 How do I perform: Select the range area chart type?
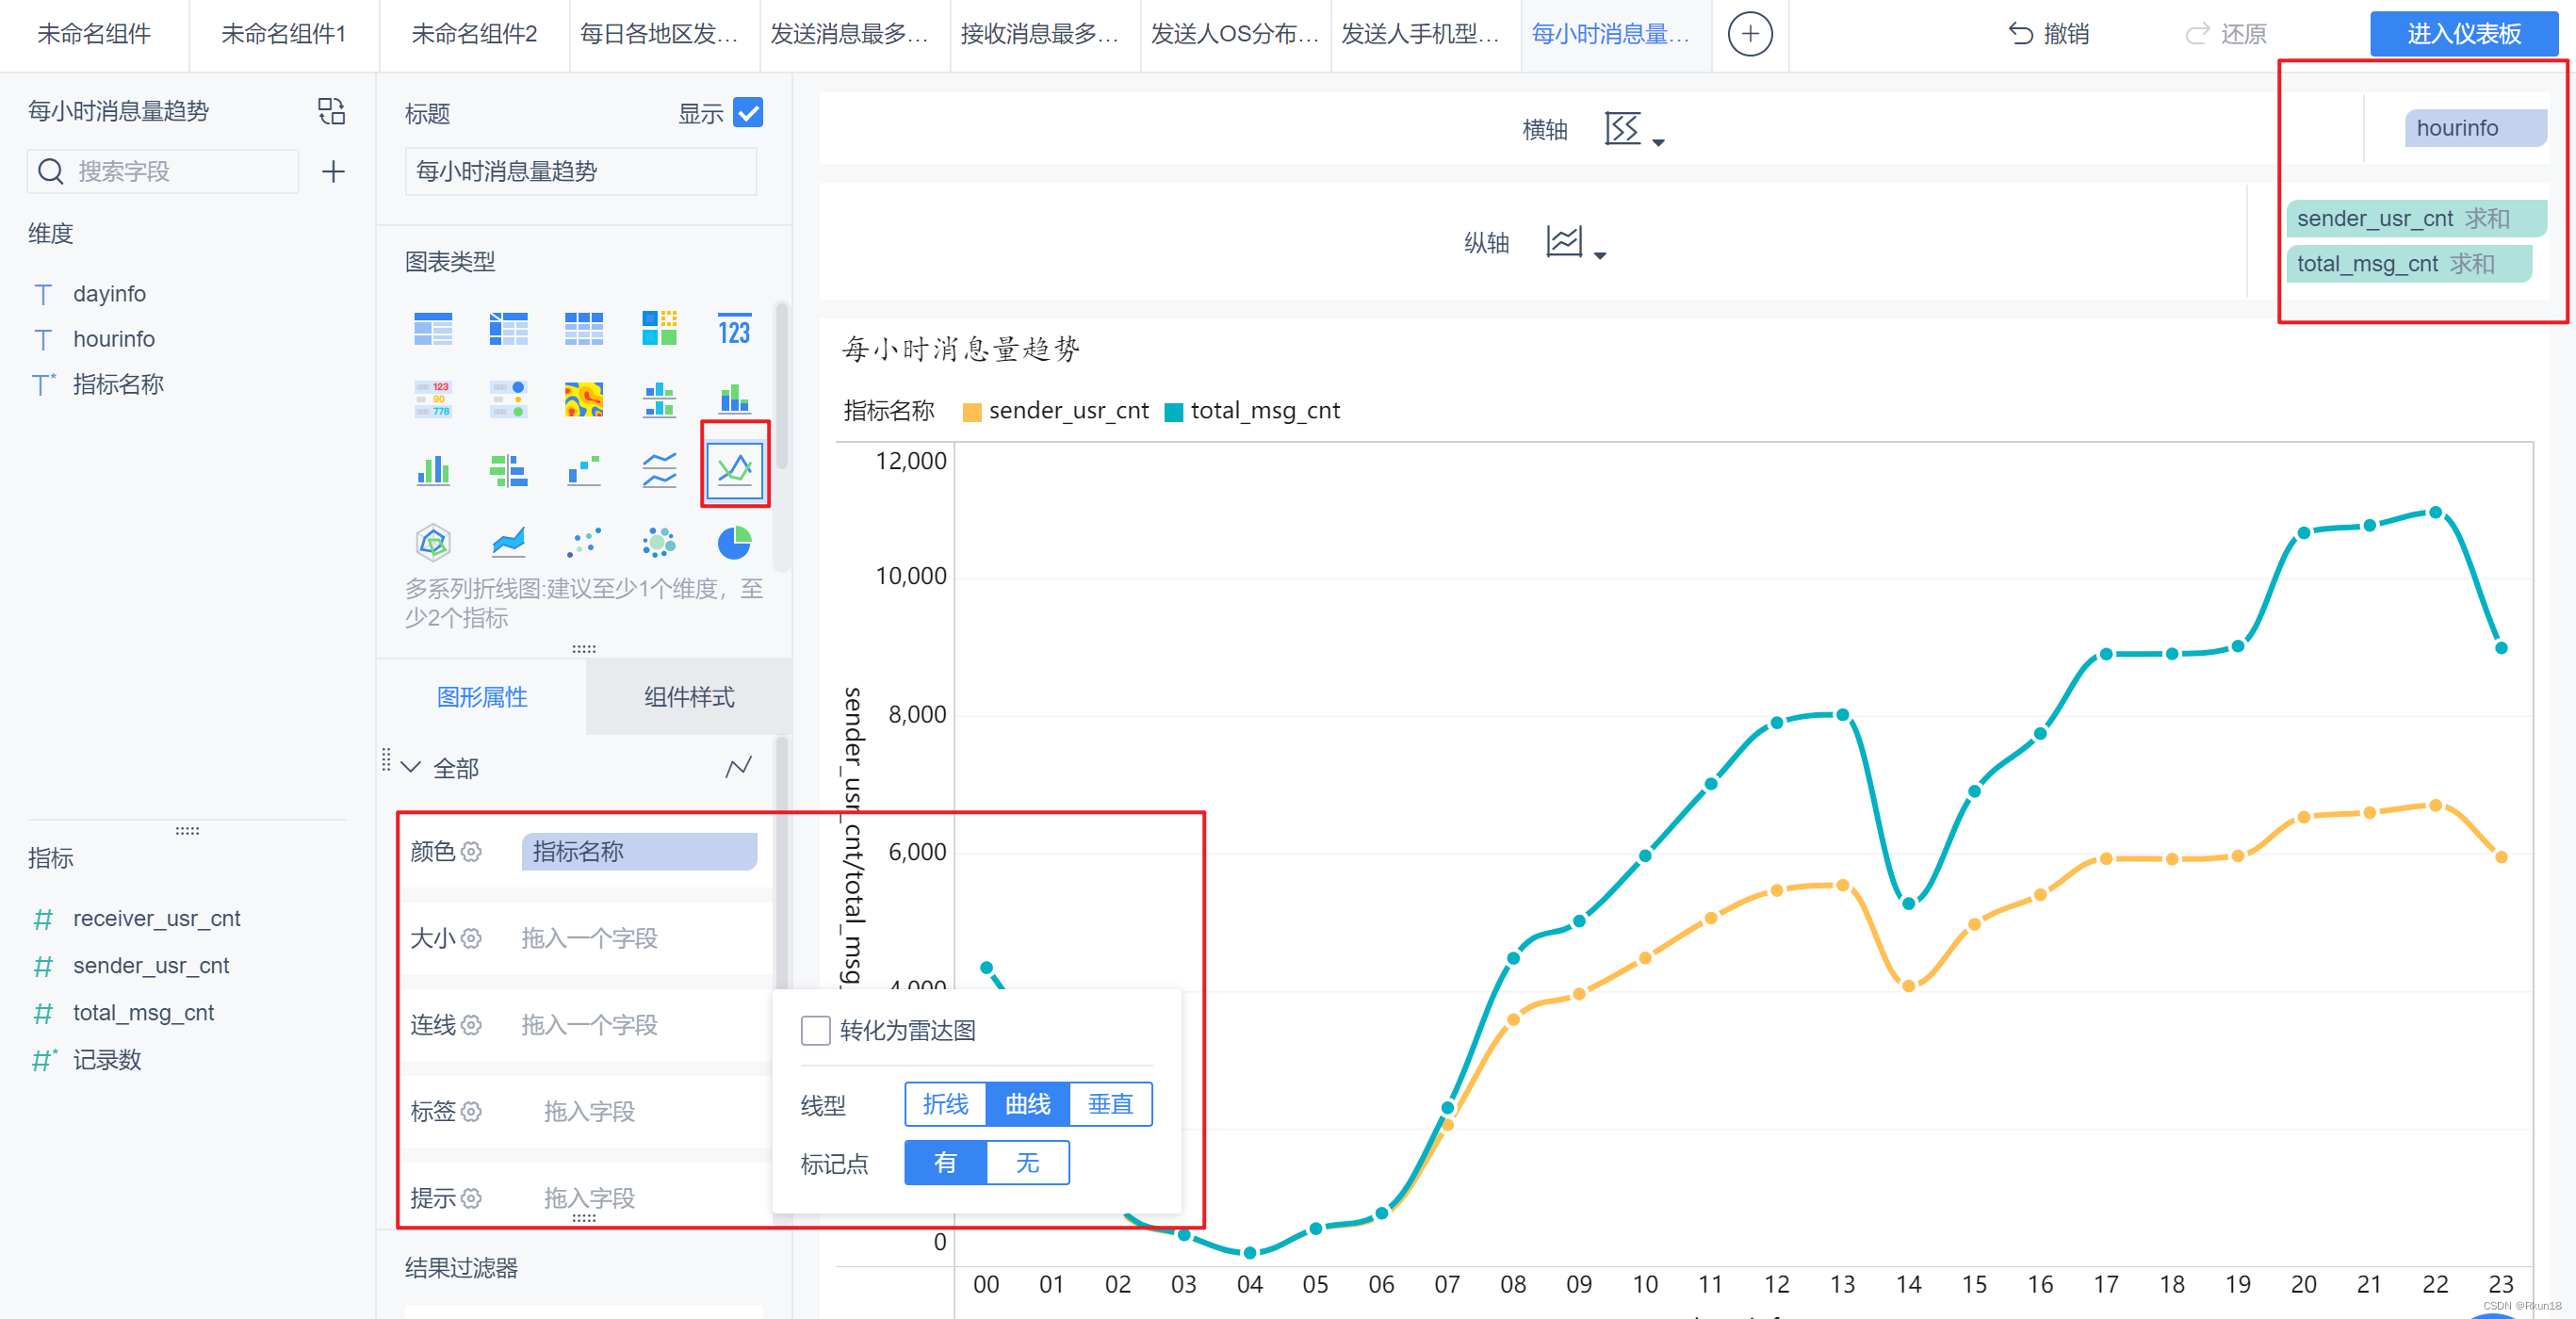[x=508, y=542]
